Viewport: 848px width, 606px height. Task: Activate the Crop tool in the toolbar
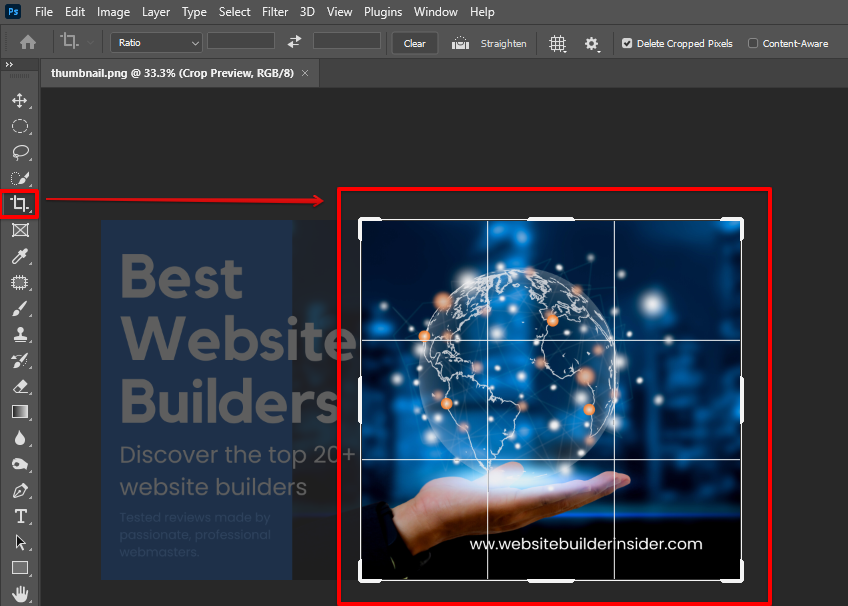click(x=19, y=205)
